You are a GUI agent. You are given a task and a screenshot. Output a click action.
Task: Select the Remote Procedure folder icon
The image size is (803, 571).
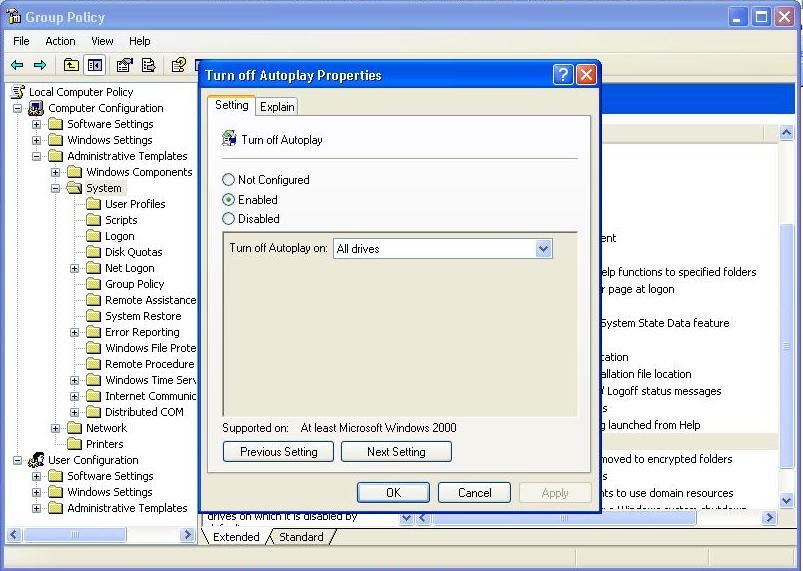click(93, 364)
